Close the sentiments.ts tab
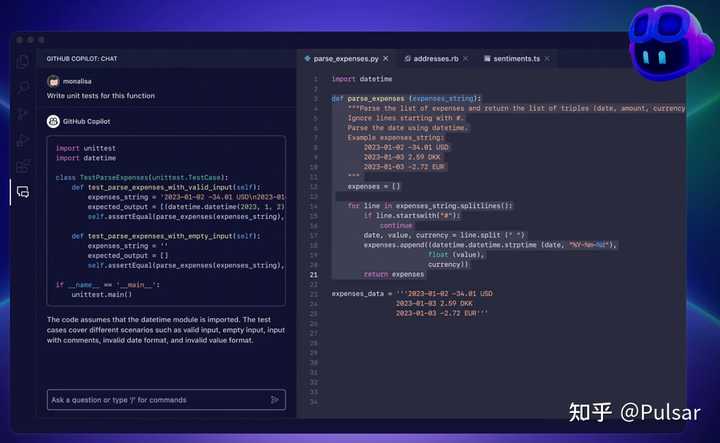The width and height of the screenshot is (720, 443). [547, 59]
